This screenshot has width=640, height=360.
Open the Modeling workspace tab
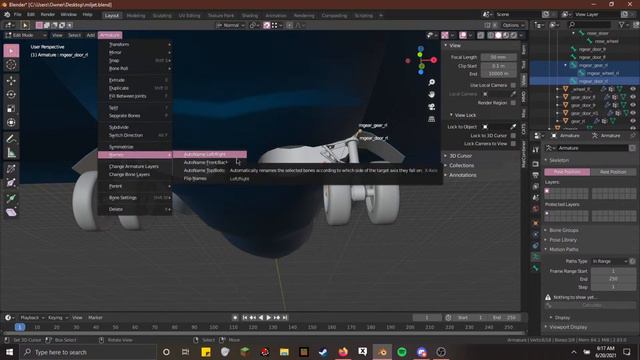tap(136, 16)
